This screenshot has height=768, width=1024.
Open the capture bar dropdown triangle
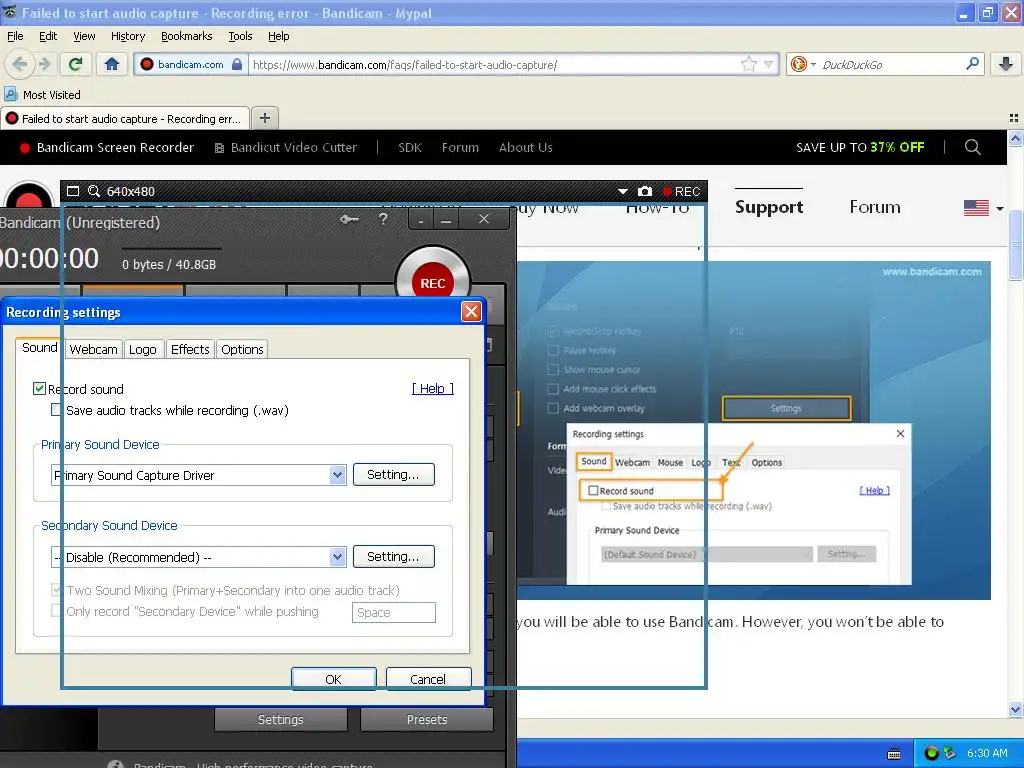[x=622, y=191]
